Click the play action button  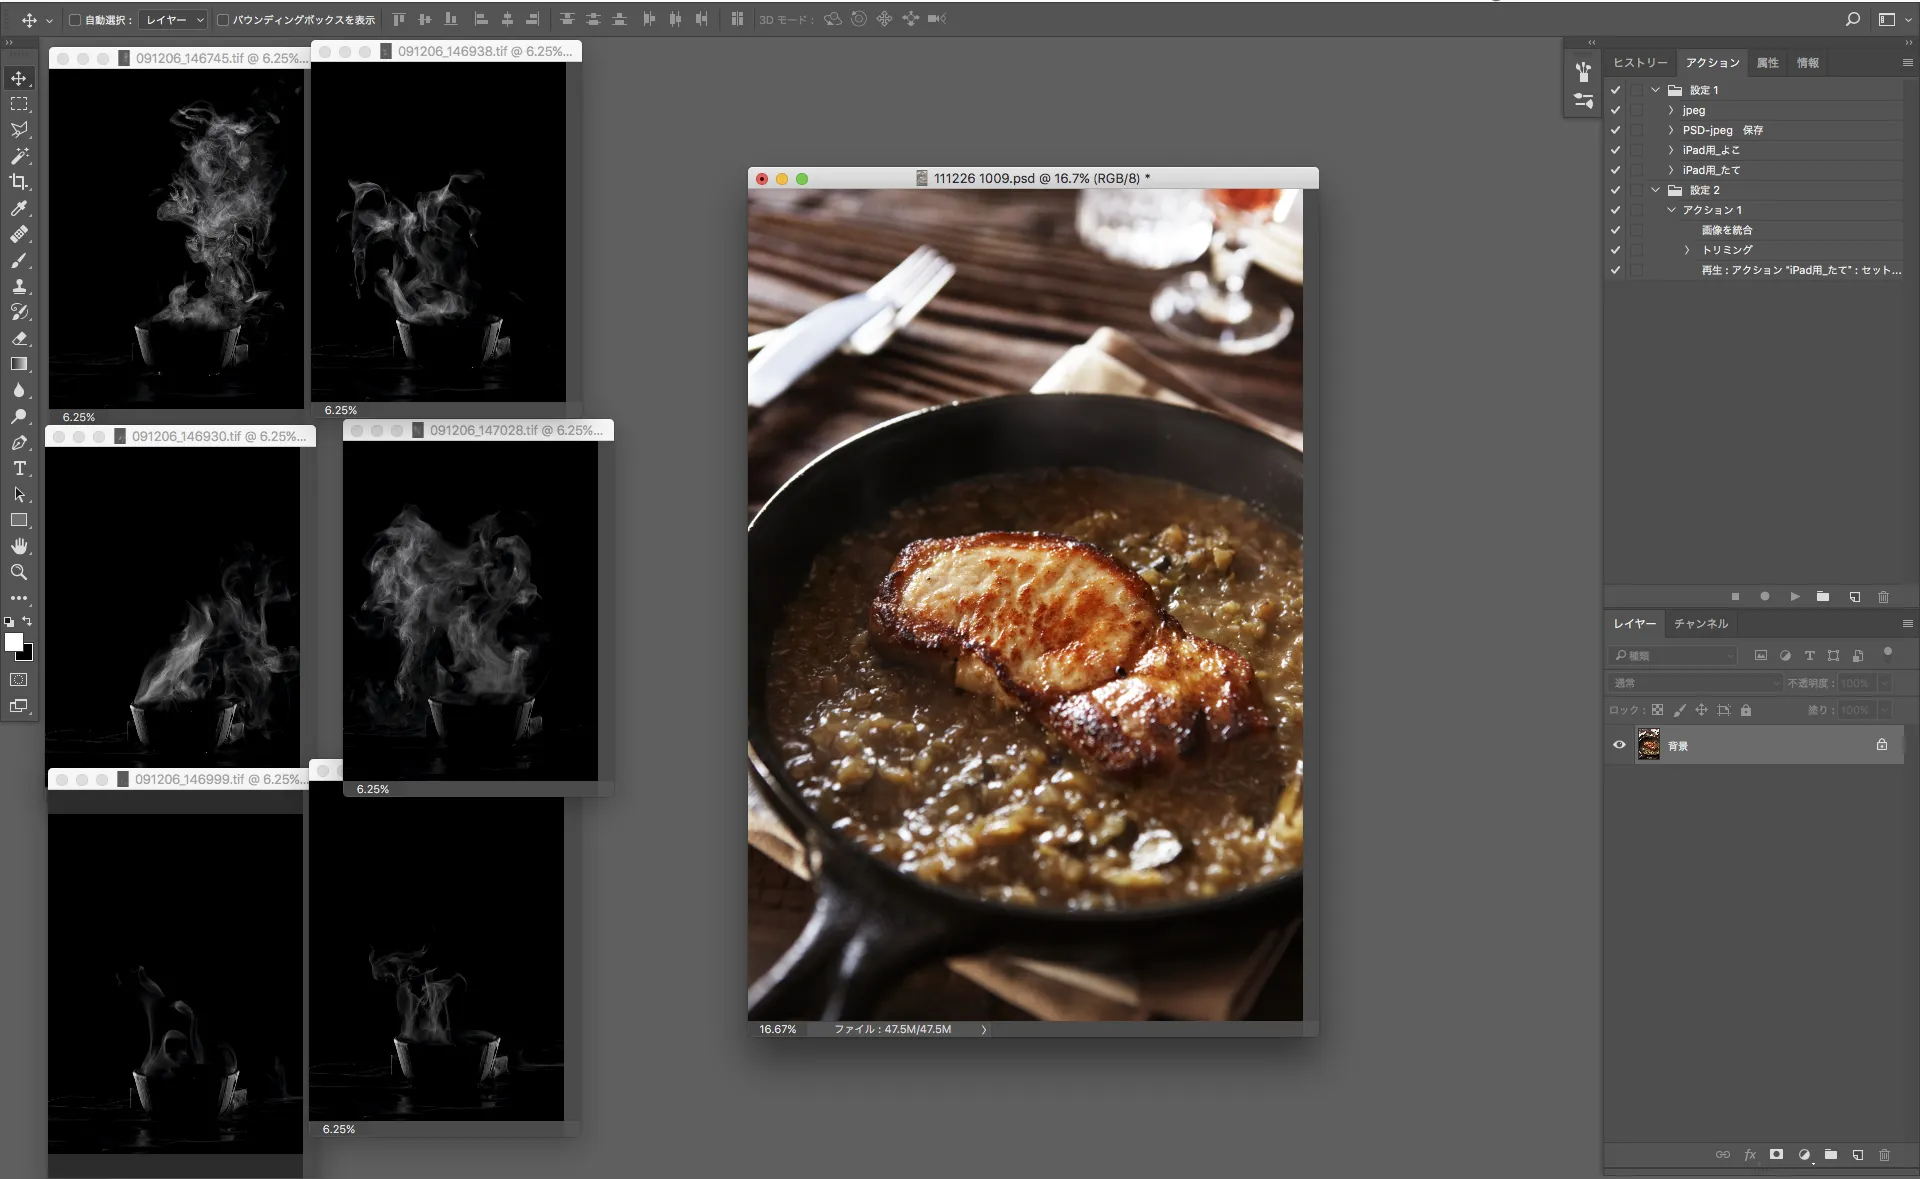click(x=1795, y=596)
